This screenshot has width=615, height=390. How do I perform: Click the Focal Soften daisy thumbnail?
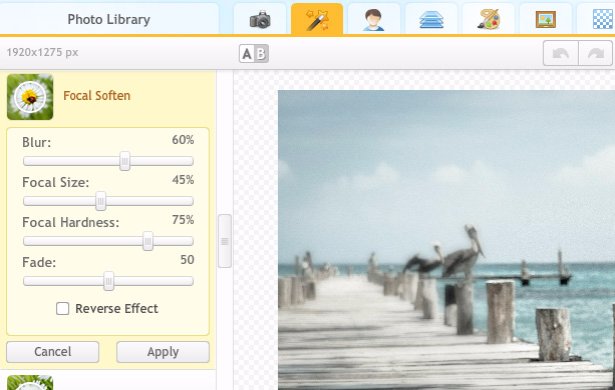pyautogui.click(x=30, y=97)
